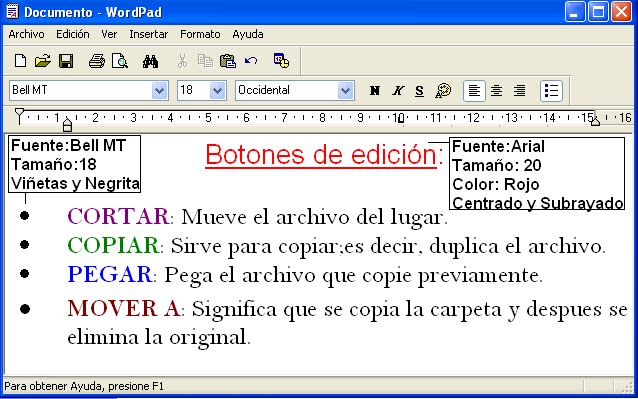638x399 pixels.
Task: Open Print Preview magnifier icon
Action: point(120,61)
